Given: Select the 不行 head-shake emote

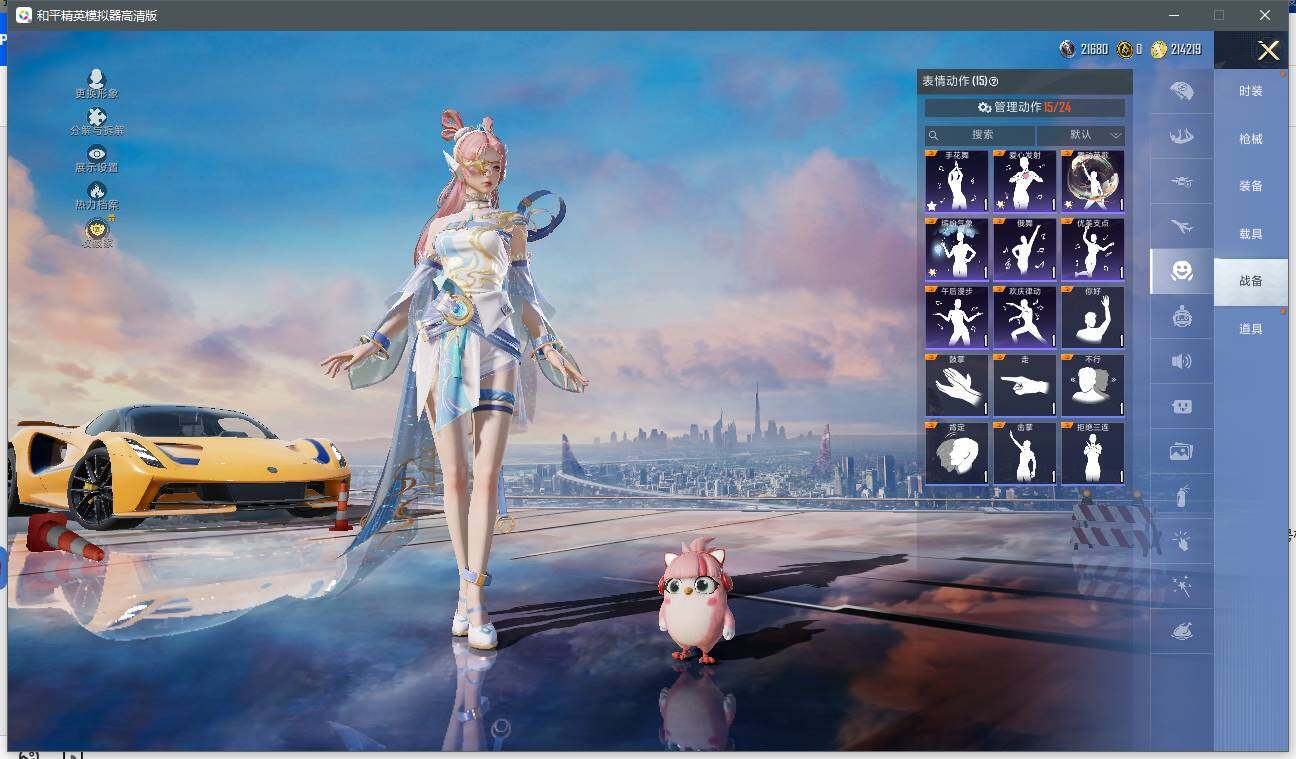Looking at the screenshot, I should click(x=1093, y=385).
